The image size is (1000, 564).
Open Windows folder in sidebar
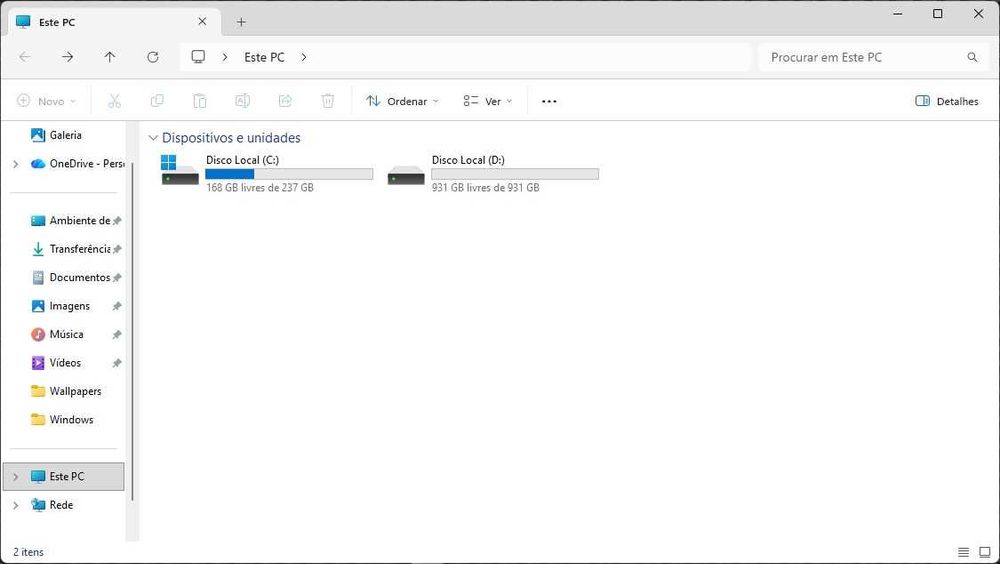click(62, 419)
